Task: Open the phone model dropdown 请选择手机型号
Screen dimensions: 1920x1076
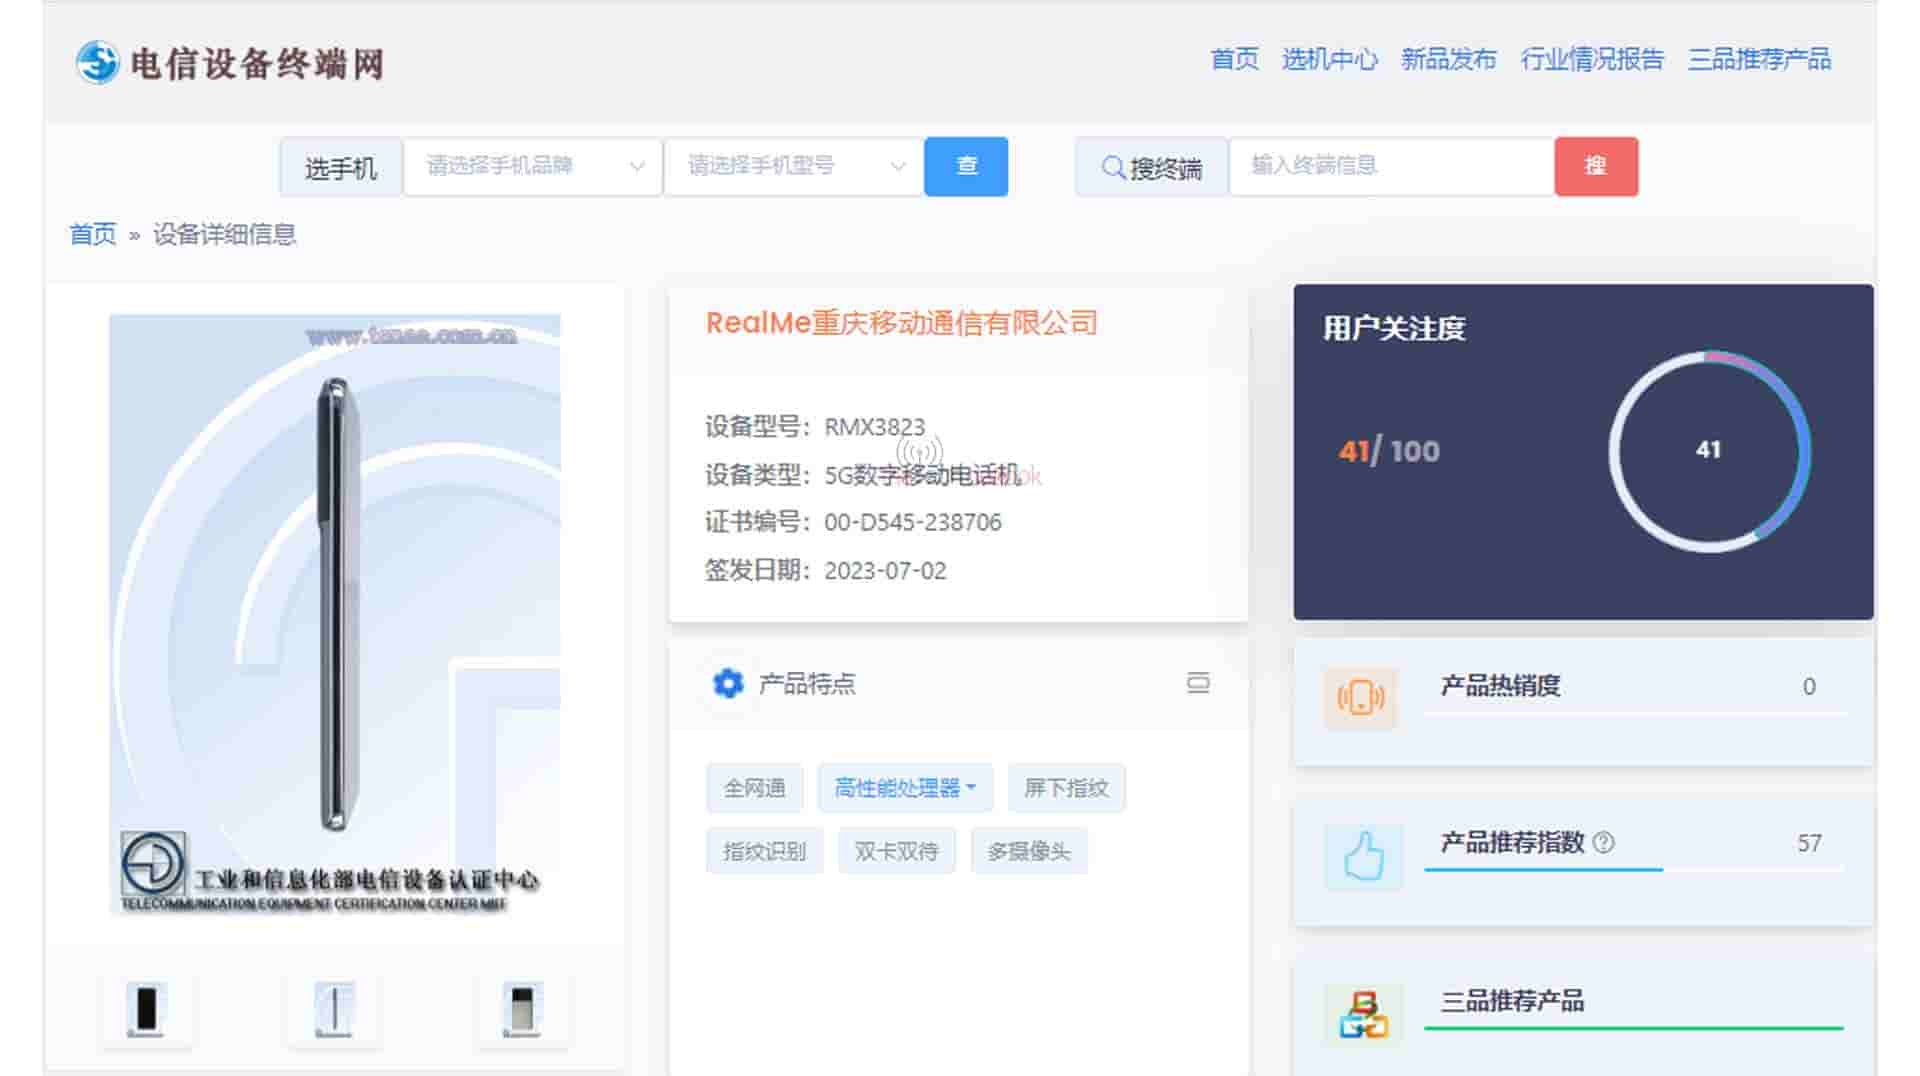Action: point(793,166)
